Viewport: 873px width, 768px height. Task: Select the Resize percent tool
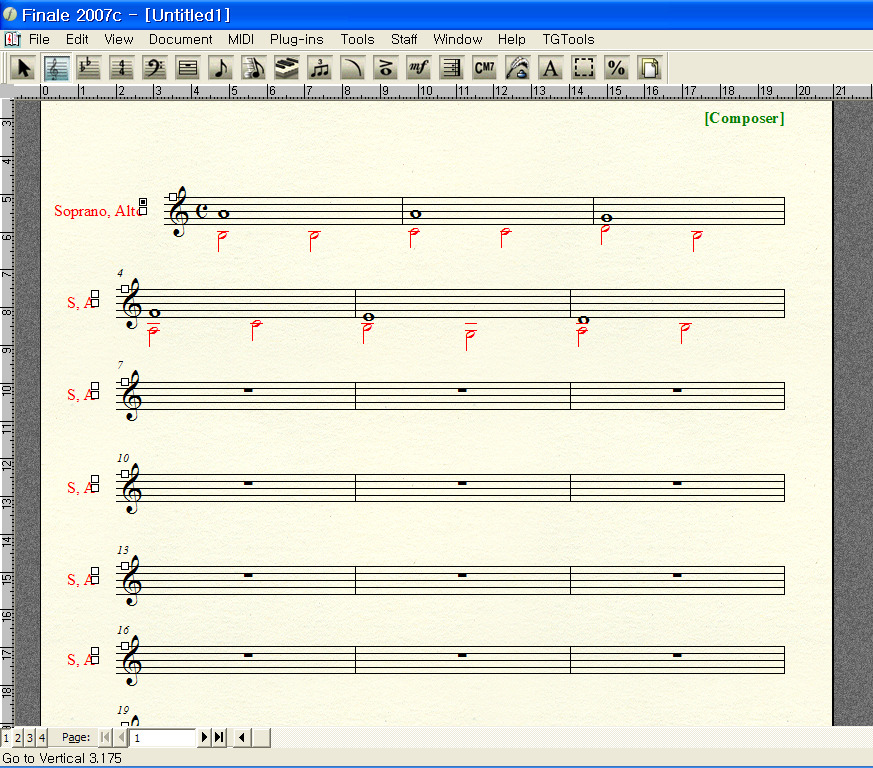[x=616, y=68]
